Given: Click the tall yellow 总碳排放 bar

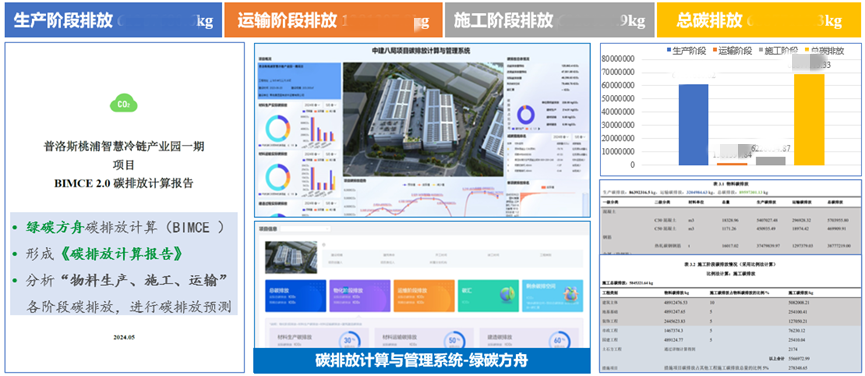Looking at the screenshot, I should click(x=809, y=120).
